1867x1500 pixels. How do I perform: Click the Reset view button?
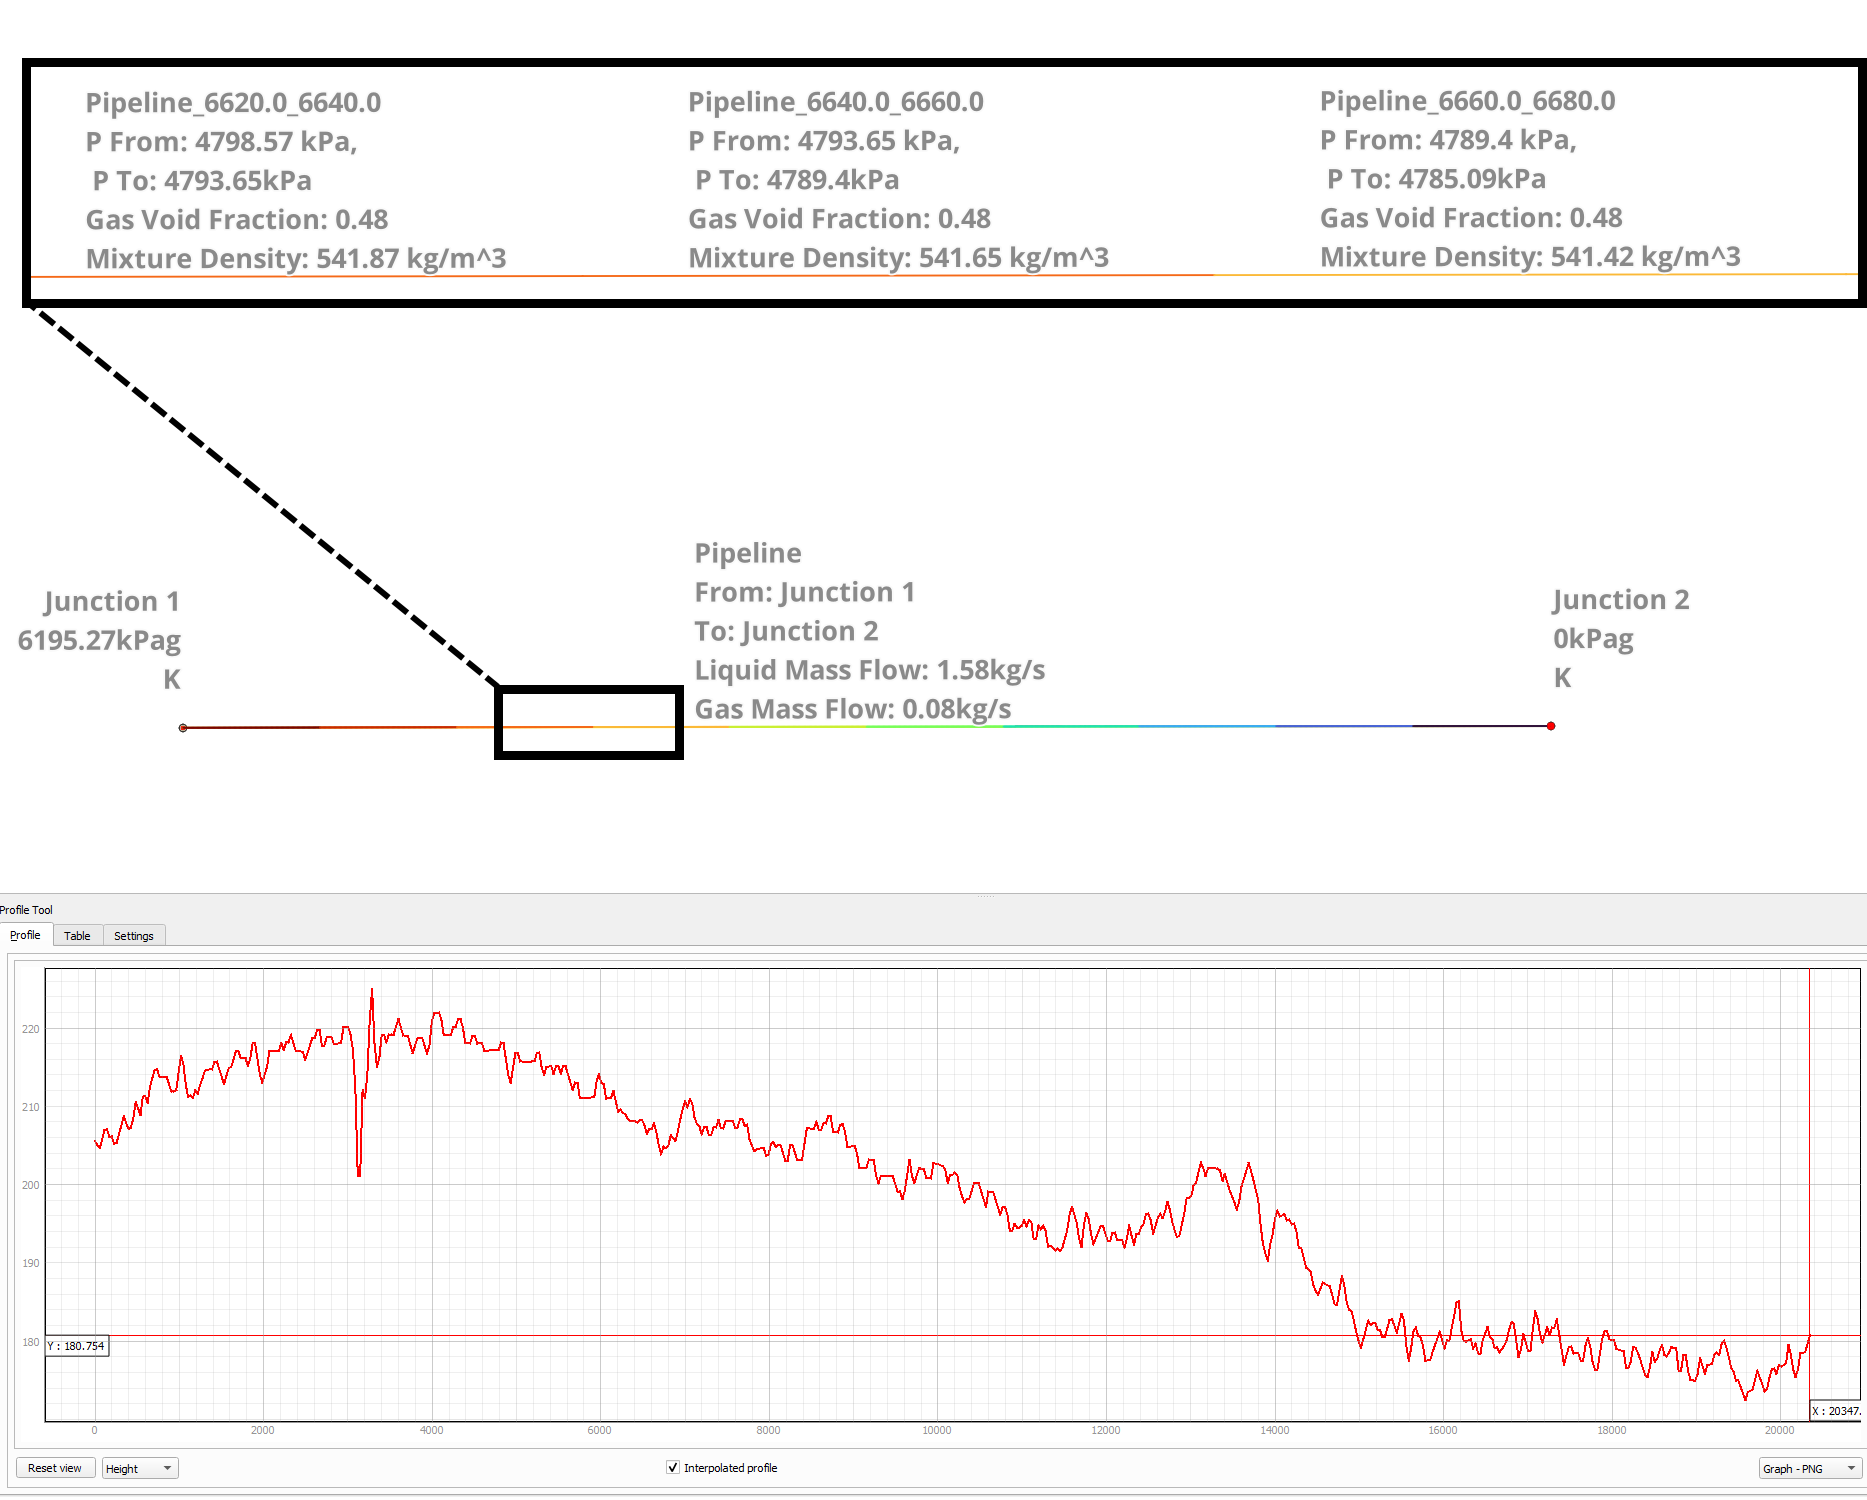click(x=55, y=1468)
